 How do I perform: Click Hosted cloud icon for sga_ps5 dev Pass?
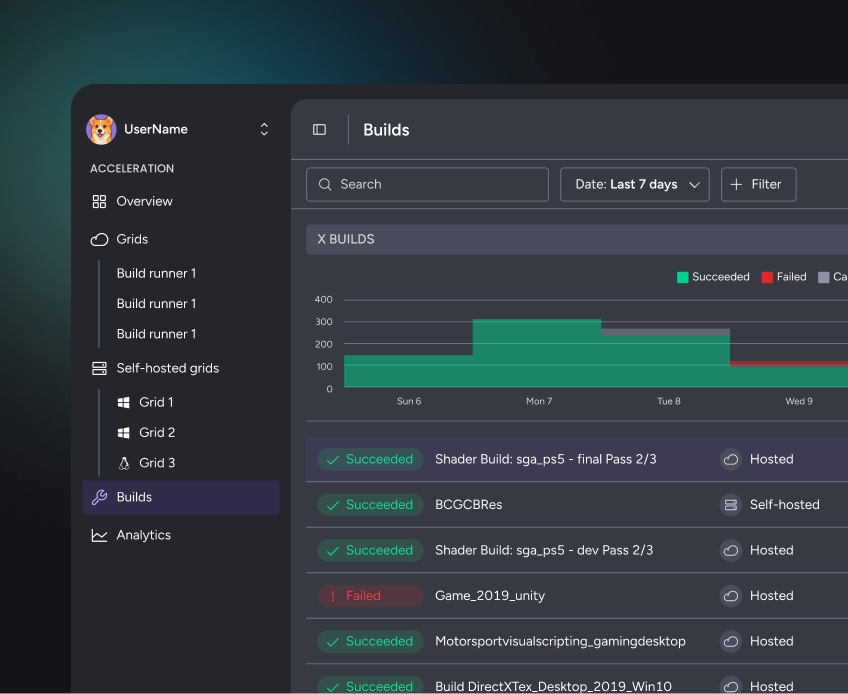pos(731,551)
